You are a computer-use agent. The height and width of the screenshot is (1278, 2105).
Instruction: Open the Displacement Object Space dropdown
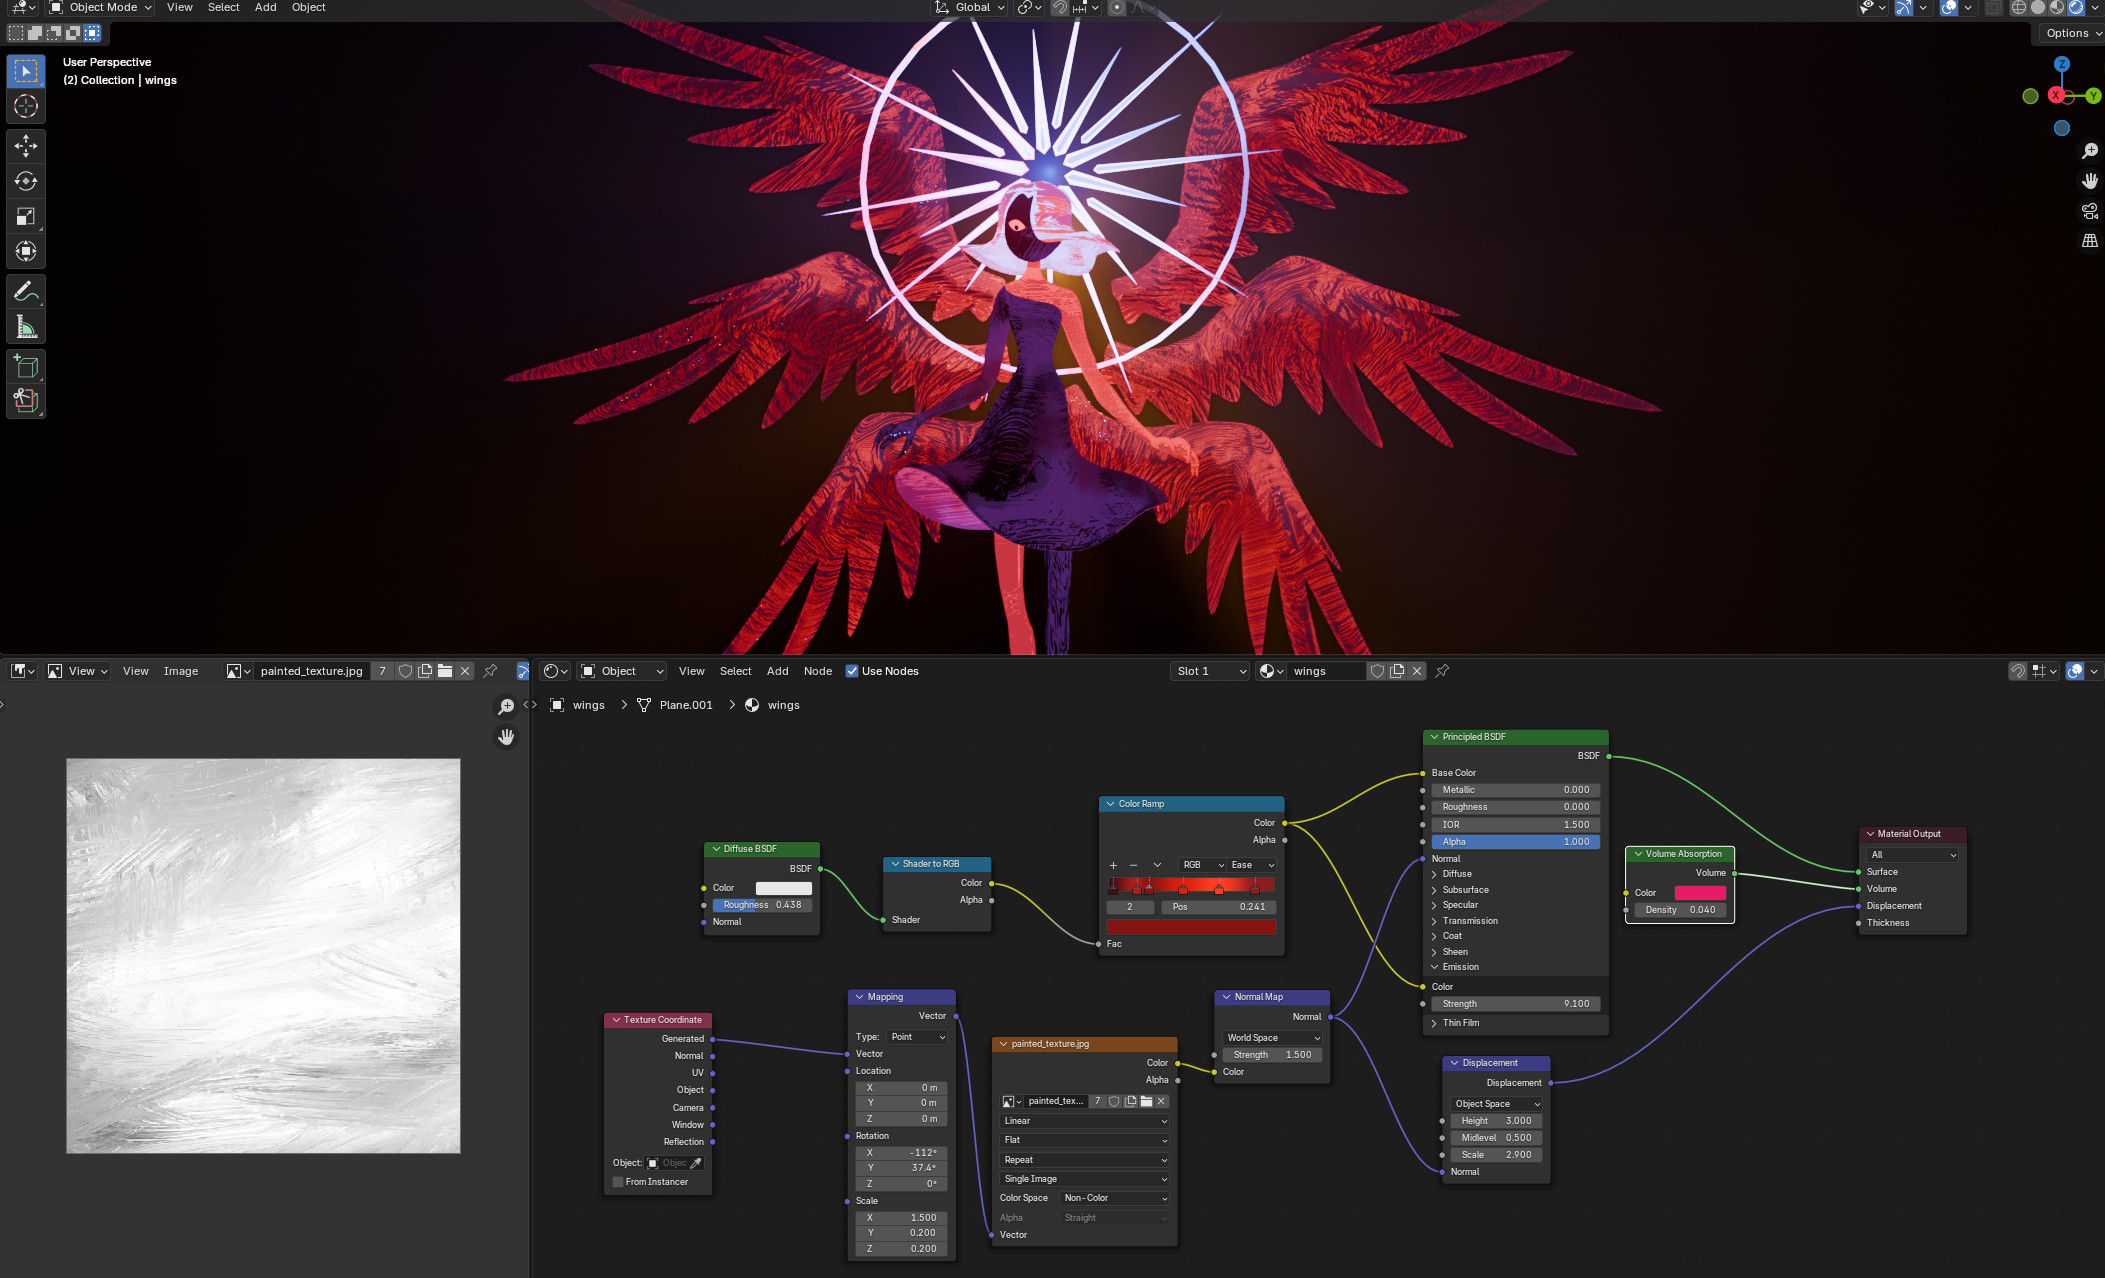pos(1497,1104)
